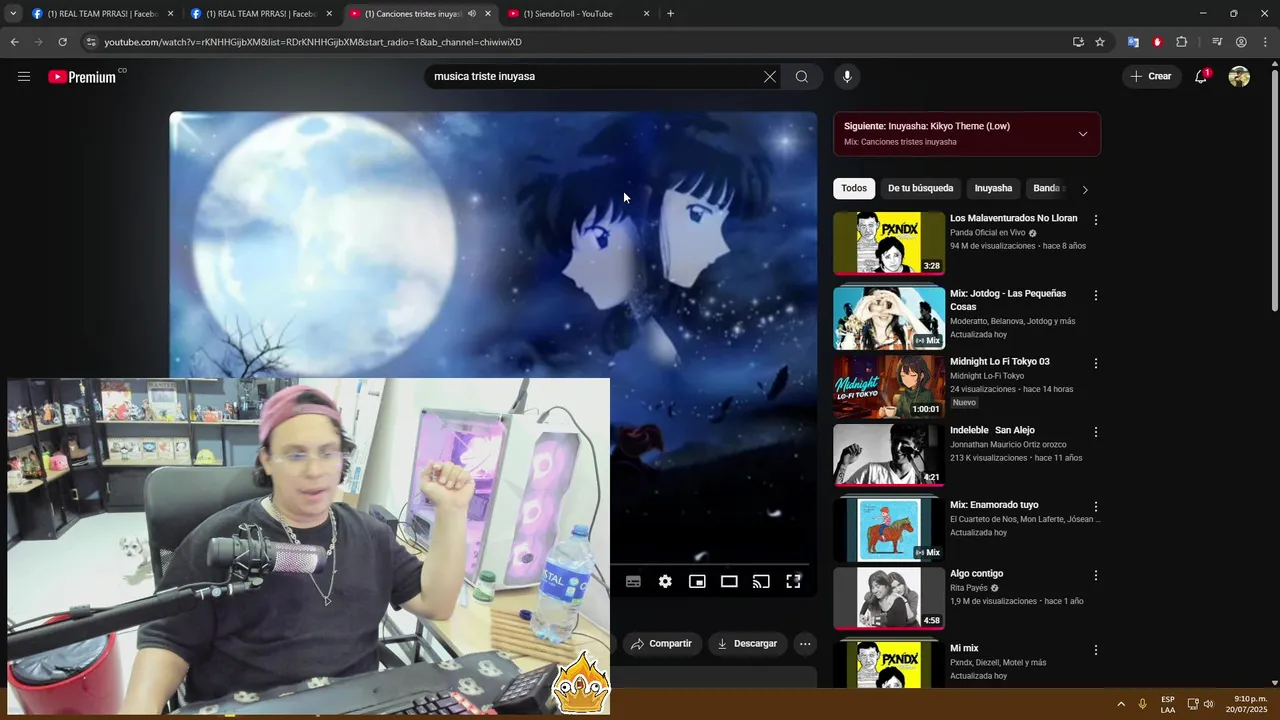Open taskbar clock showing 9:10 p. m.
Image resolution: width=1280 pixels, height=720 pixels.
(x=1250, y=704)
